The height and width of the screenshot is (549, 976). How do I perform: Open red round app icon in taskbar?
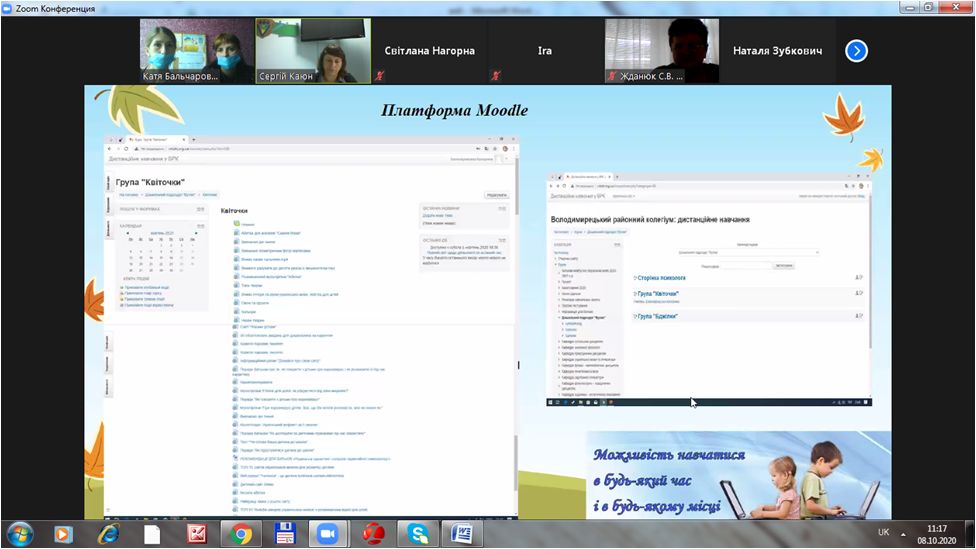[373, 534]
